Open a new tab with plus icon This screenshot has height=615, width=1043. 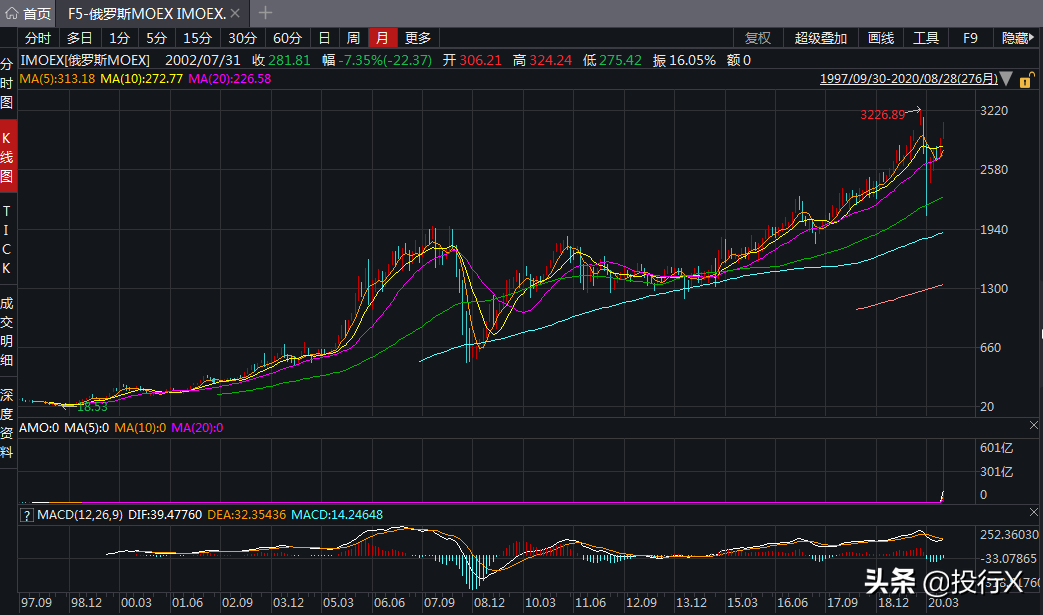tap(265, 13)
